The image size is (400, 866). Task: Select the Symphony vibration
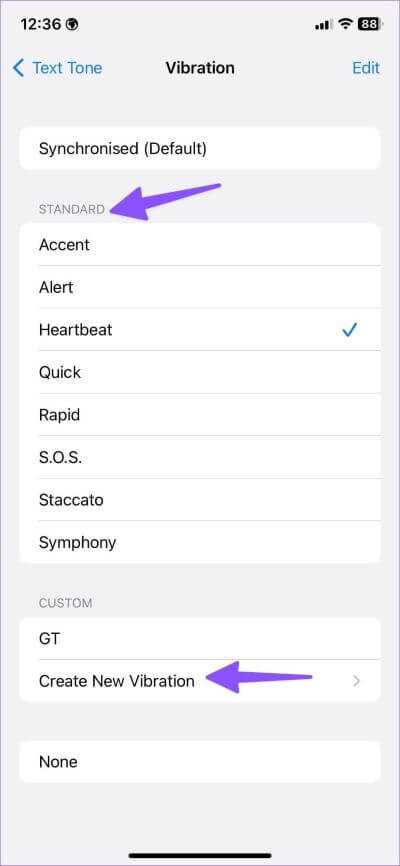click(199, 542)
